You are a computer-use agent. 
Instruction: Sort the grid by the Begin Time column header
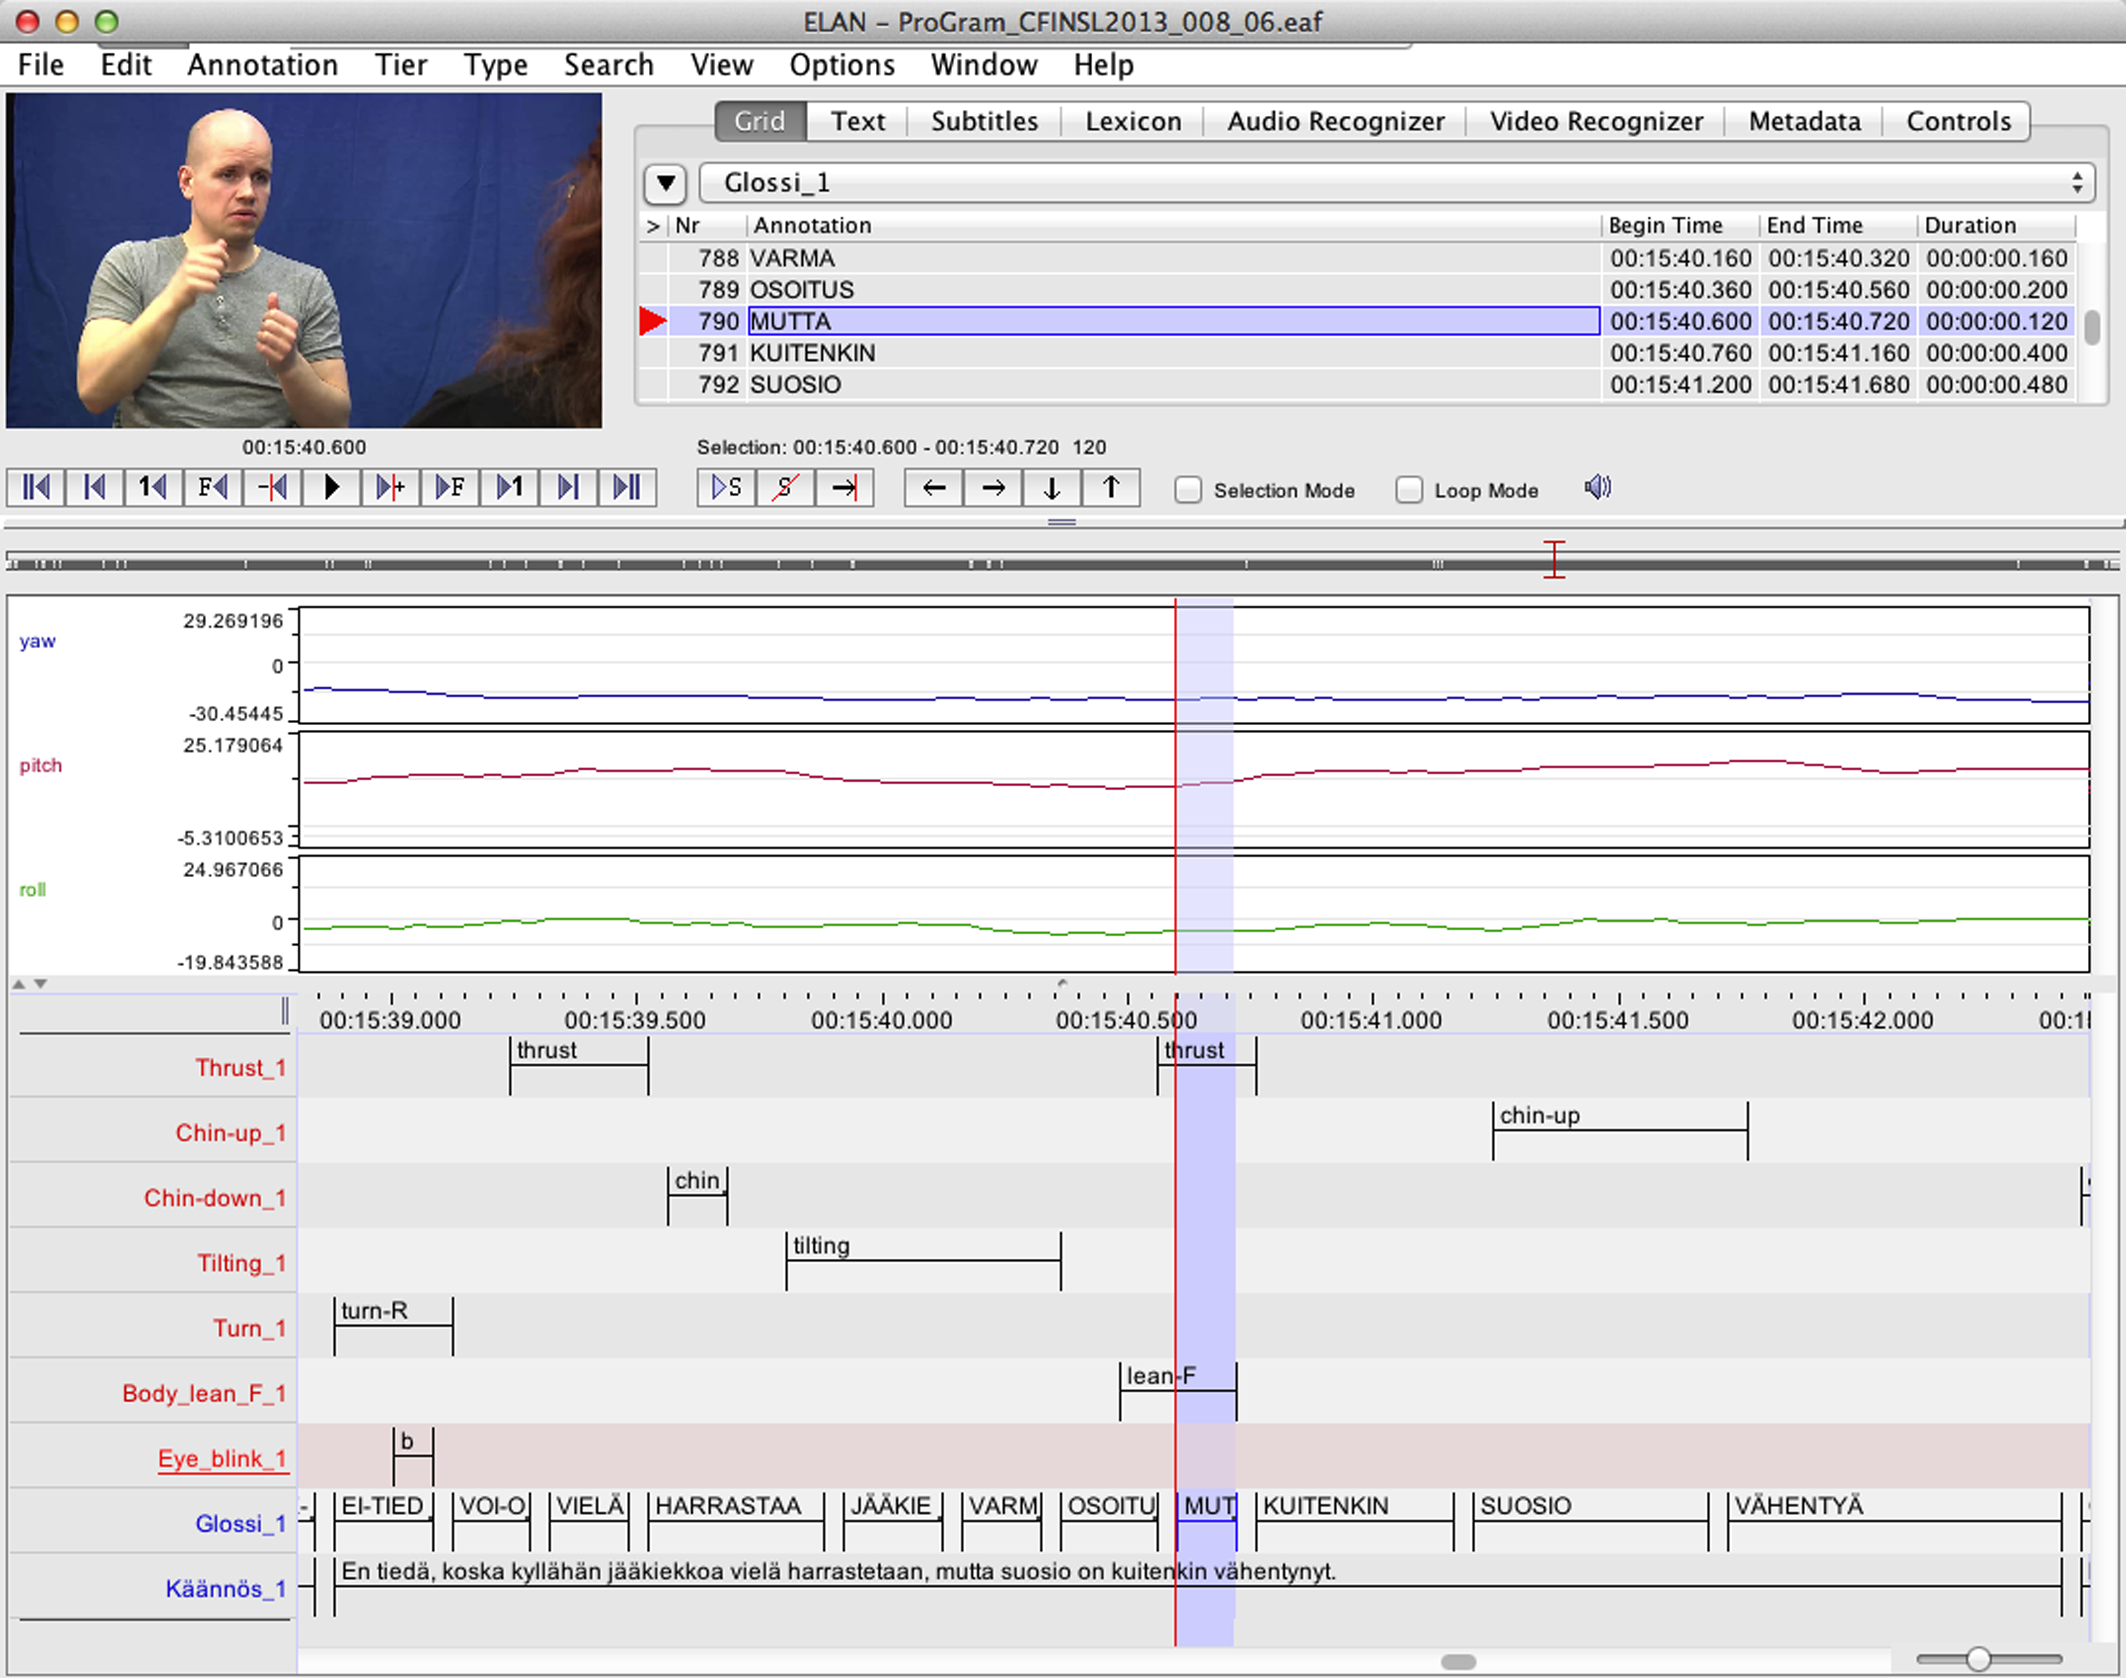pyautogui.click(x=1680, y=226)
